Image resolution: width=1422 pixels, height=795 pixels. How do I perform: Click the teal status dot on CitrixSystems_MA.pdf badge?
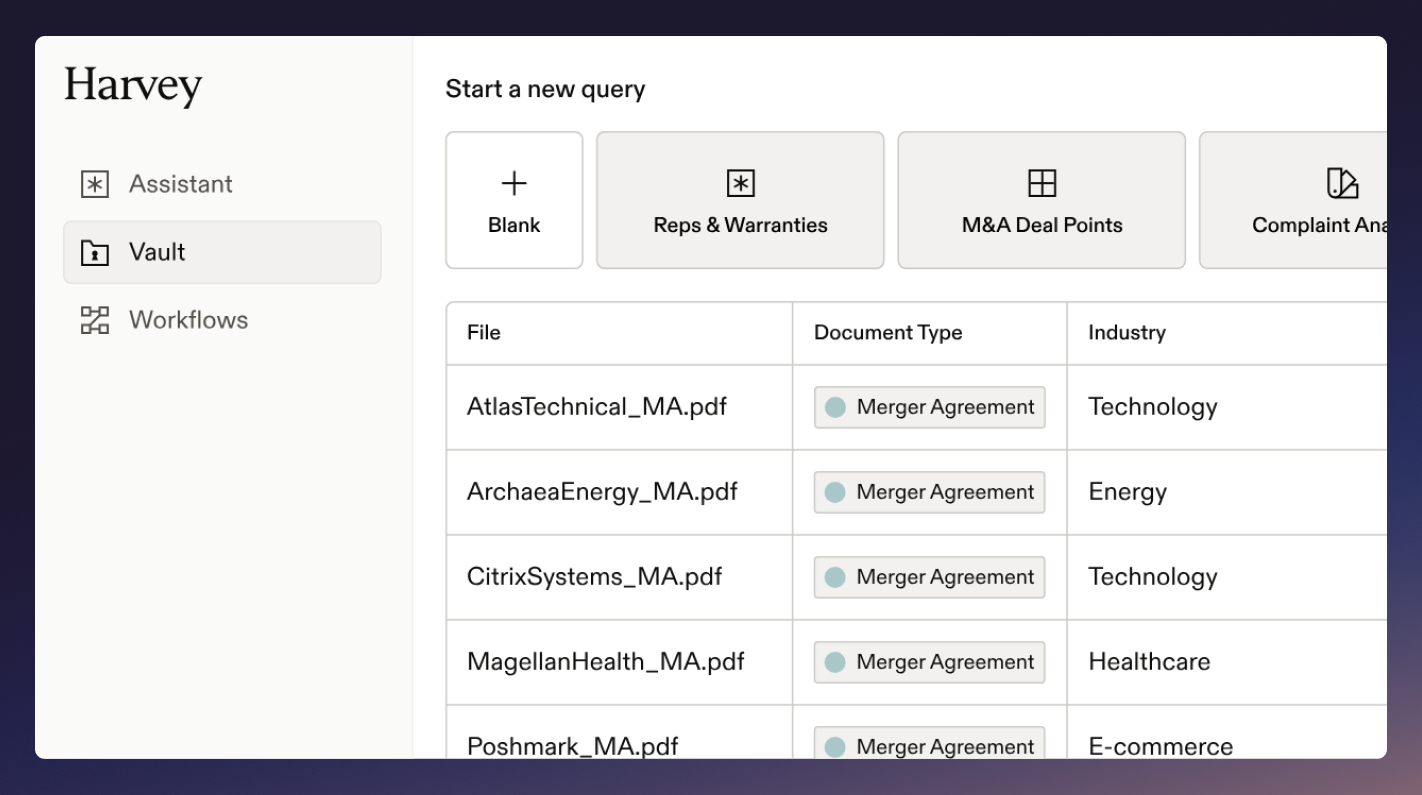[x=835, y=577]
